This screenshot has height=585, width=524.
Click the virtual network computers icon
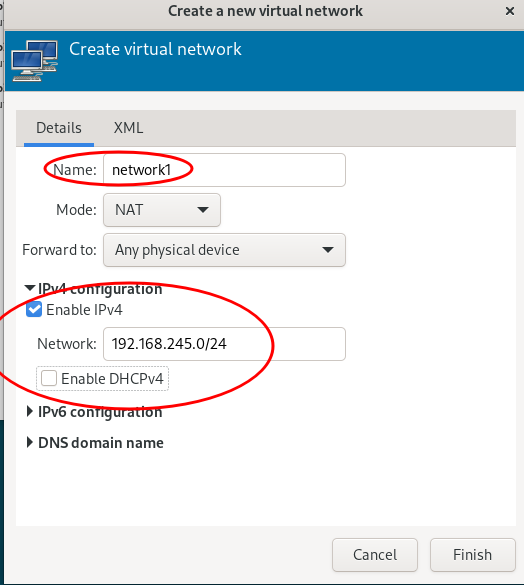click(34, 61)
